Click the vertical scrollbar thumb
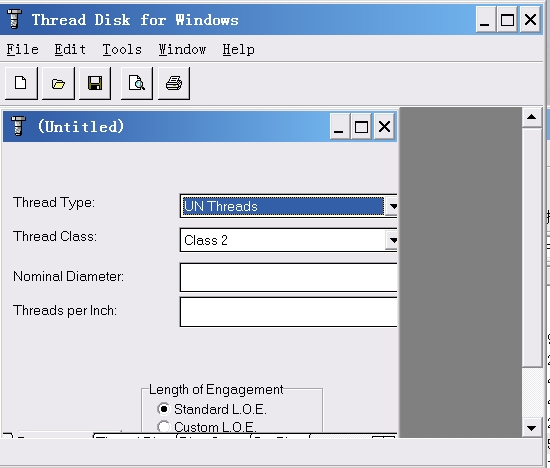This screenshot has height=468, width=550. [x=531, y=248]
